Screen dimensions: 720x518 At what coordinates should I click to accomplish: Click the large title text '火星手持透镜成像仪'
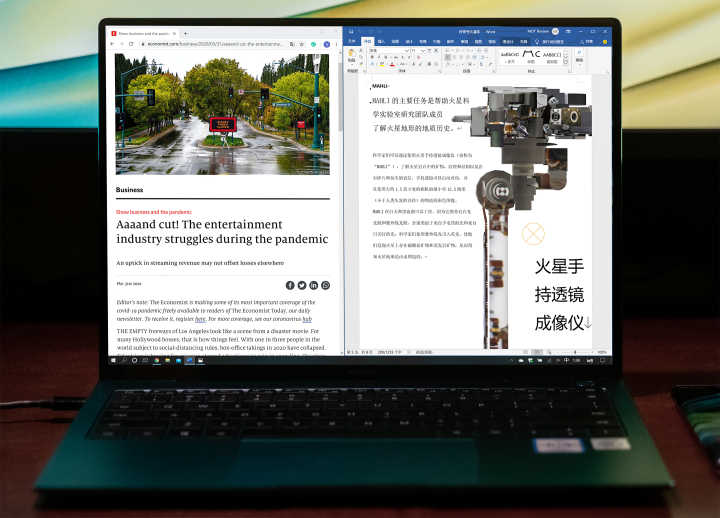tap(559, 294)
